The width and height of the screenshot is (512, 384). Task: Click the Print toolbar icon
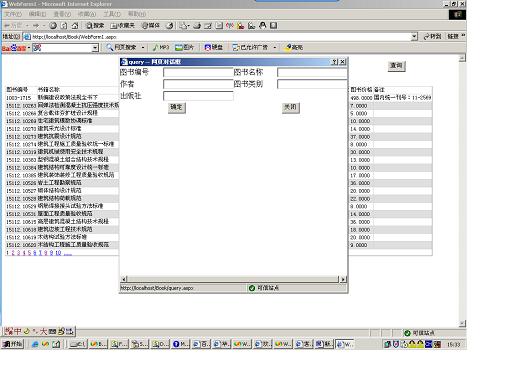[197, 26]
